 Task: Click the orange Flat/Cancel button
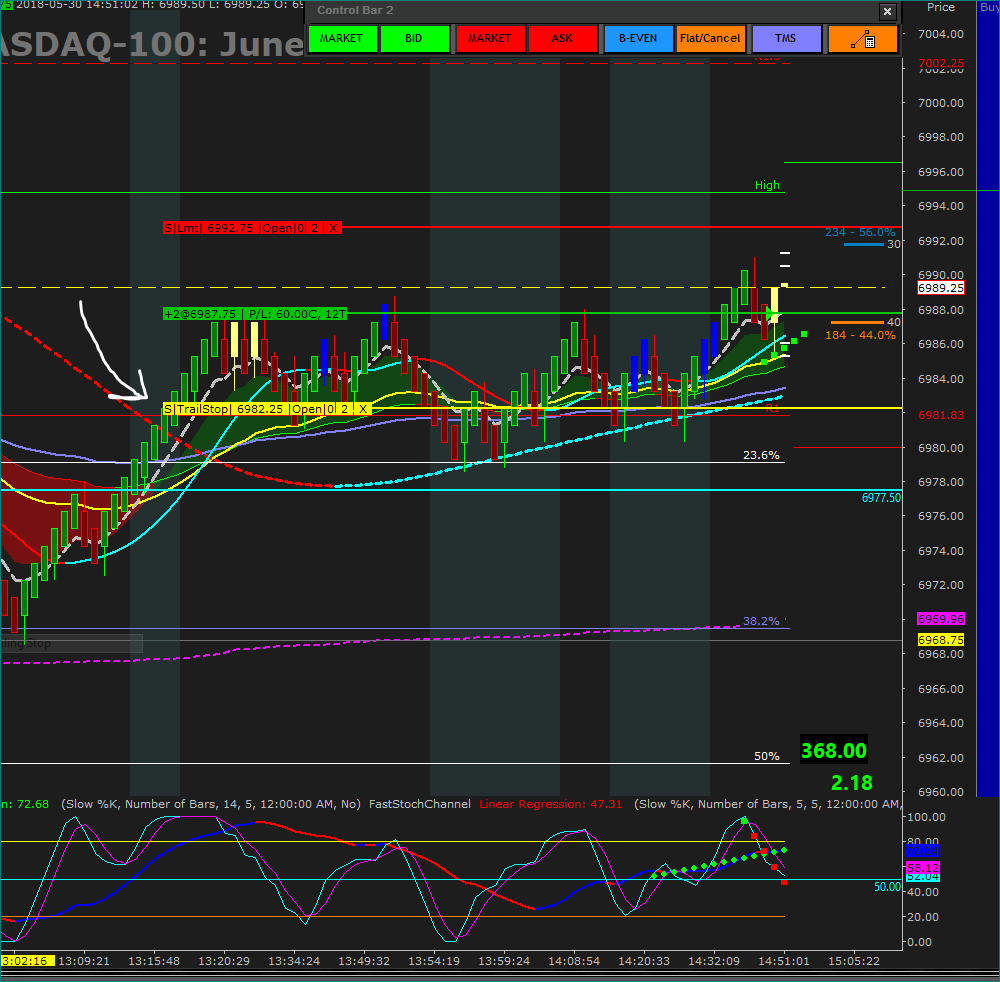(x=710, y=39)
